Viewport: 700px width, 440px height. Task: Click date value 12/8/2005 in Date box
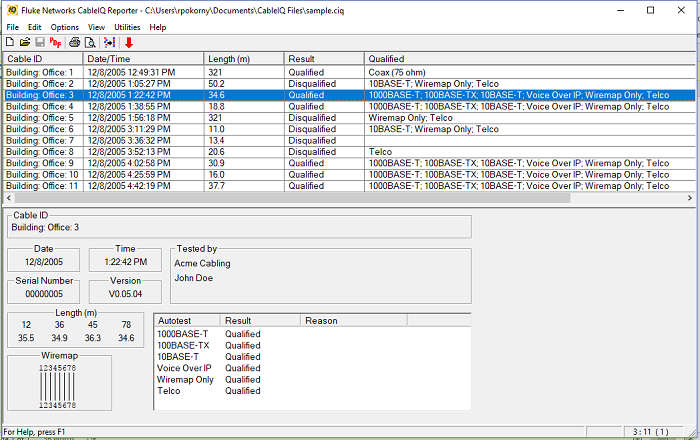pyautogui.click(x=44, y=262)
